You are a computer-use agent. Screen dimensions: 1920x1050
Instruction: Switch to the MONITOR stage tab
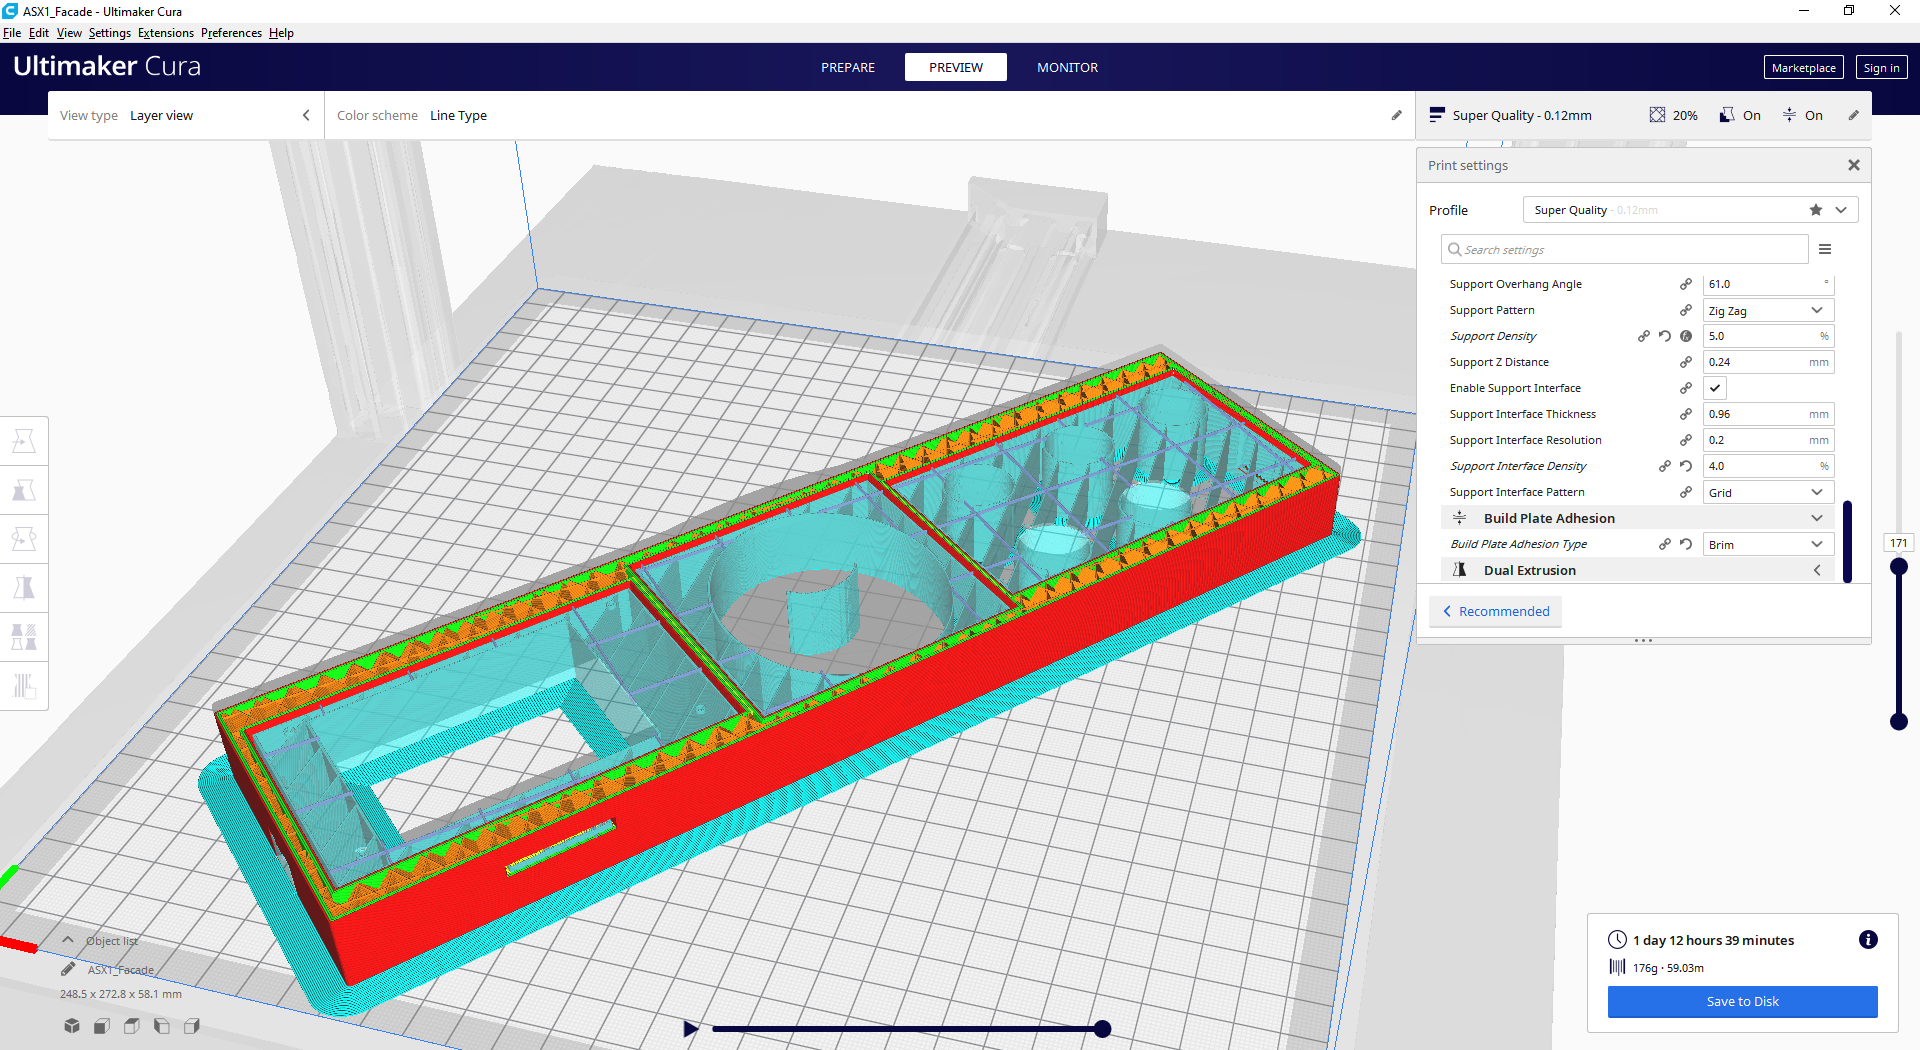(1067, 67)
